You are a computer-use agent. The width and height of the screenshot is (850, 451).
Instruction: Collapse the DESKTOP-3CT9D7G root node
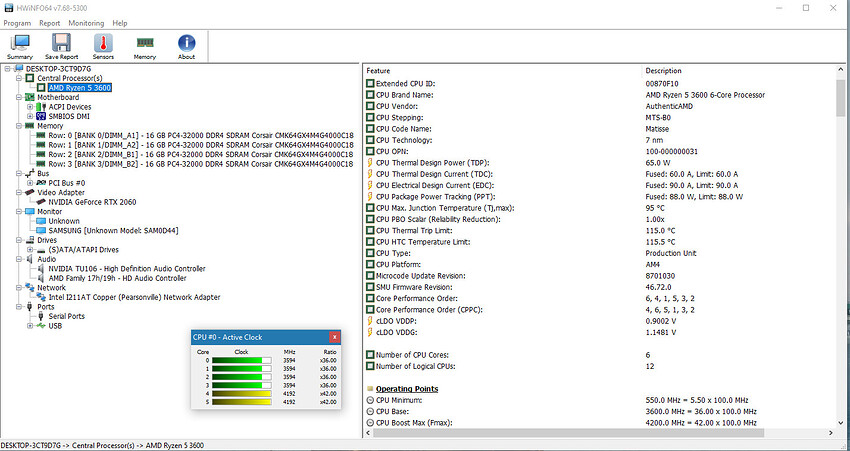coord(8,69)
